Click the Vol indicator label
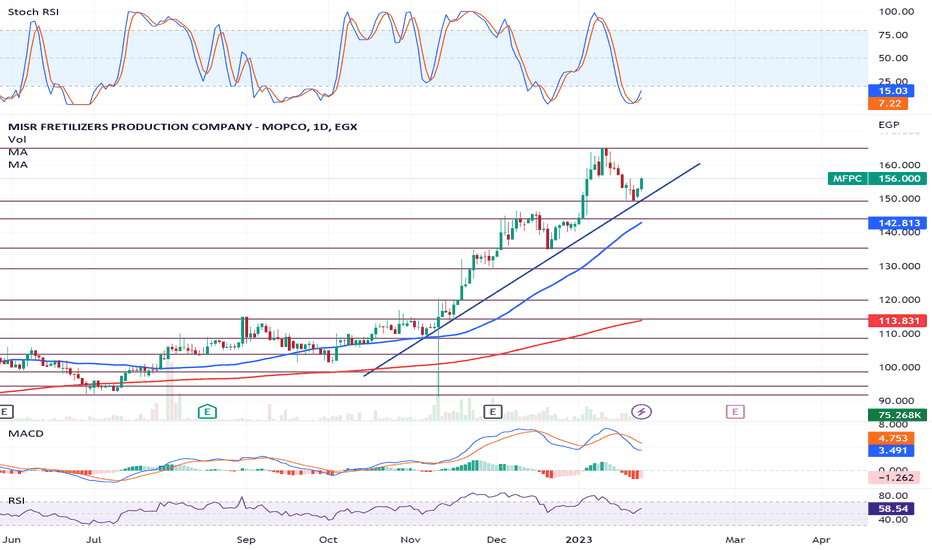 point(17,139)
